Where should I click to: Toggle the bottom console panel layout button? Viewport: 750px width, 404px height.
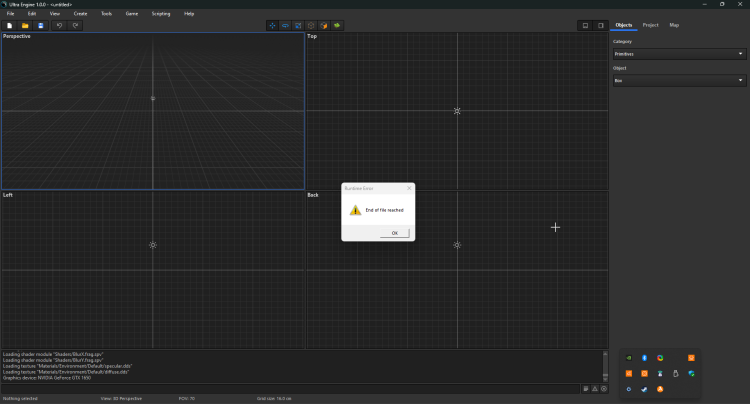click(585, 25)
